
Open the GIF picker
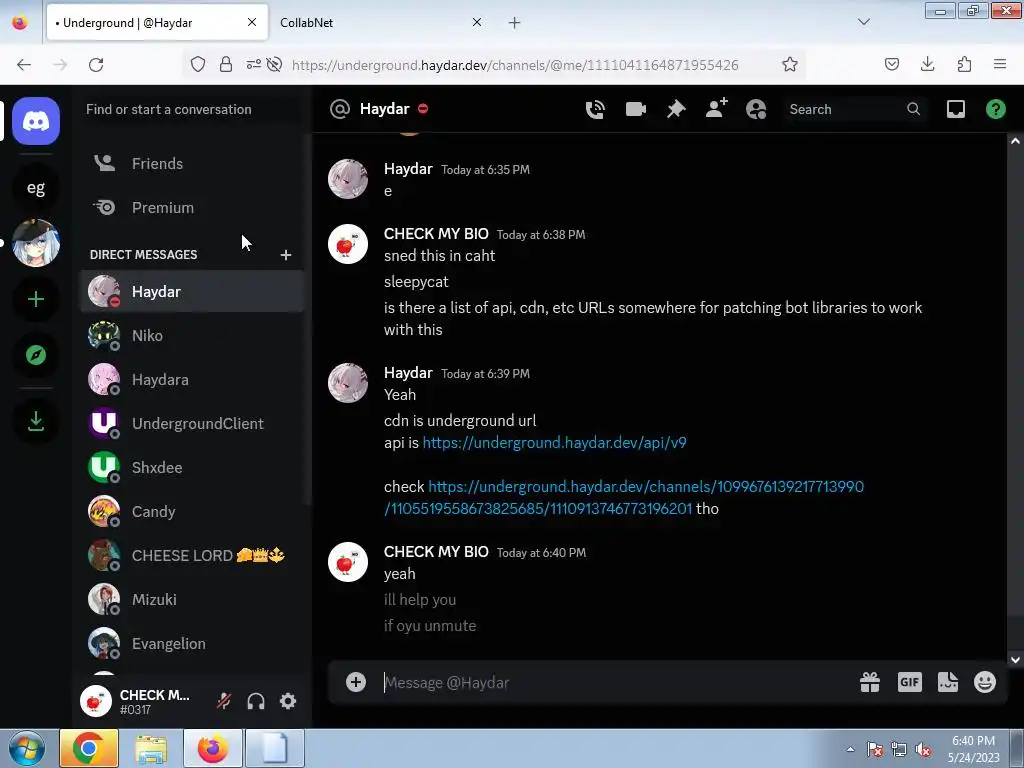909,682
